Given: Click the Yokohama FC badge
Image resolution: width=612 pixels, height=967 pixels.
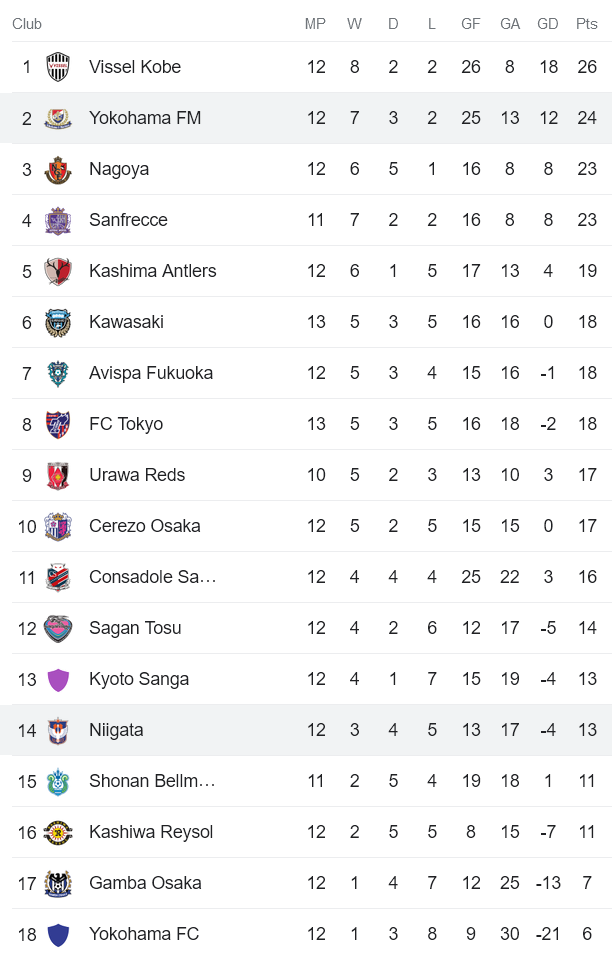Looking at the screenshot, I should pos(56,934).
